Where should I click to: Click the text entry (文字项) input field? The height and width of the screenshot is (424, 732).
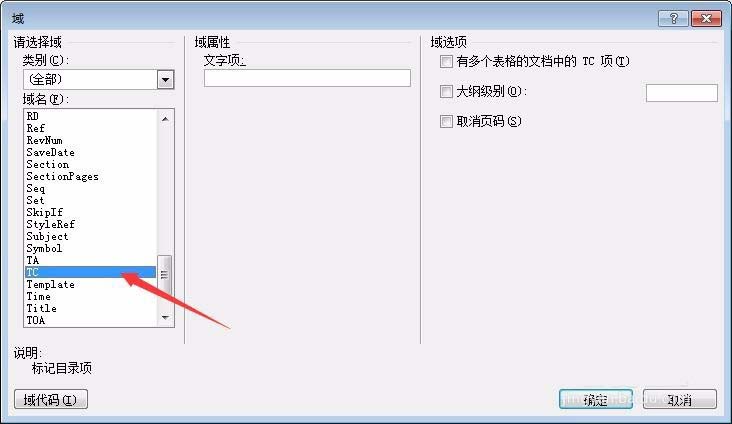[307, 78]
